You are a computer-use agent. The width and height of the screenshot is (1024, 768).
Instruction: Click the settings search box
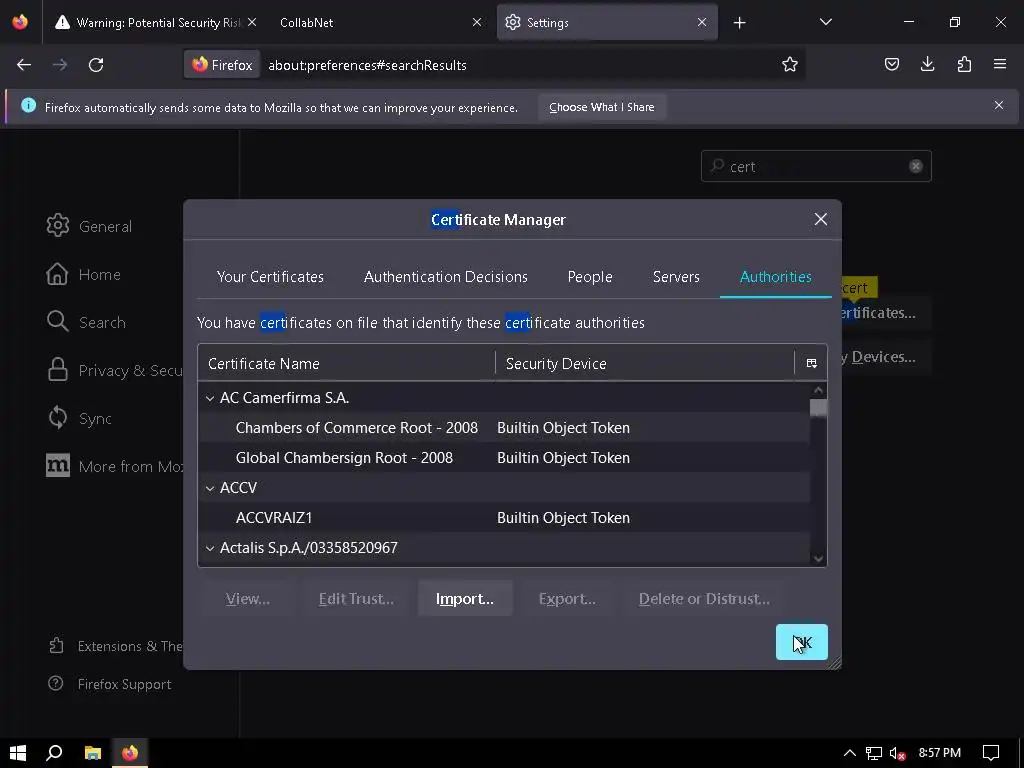click(816, 167)
